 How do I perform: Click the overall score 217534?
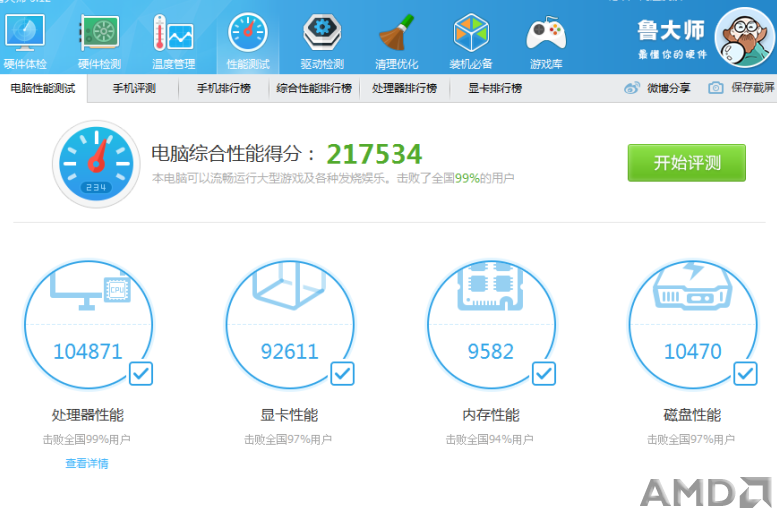click(x=374, y=154)
